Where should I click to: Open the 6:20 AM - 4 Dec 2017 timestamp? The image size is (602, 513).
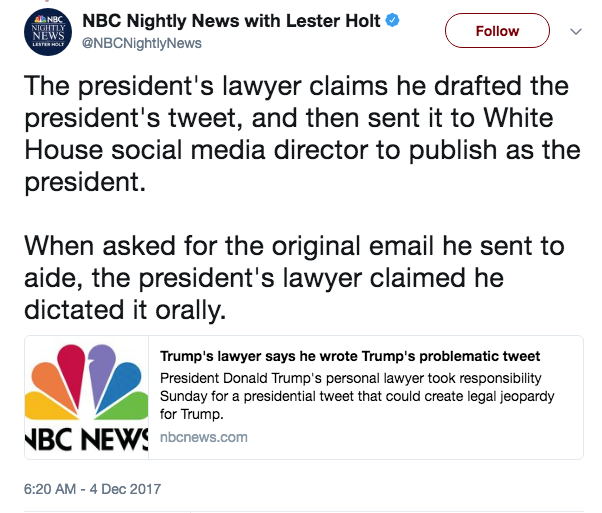click(93, 489)
